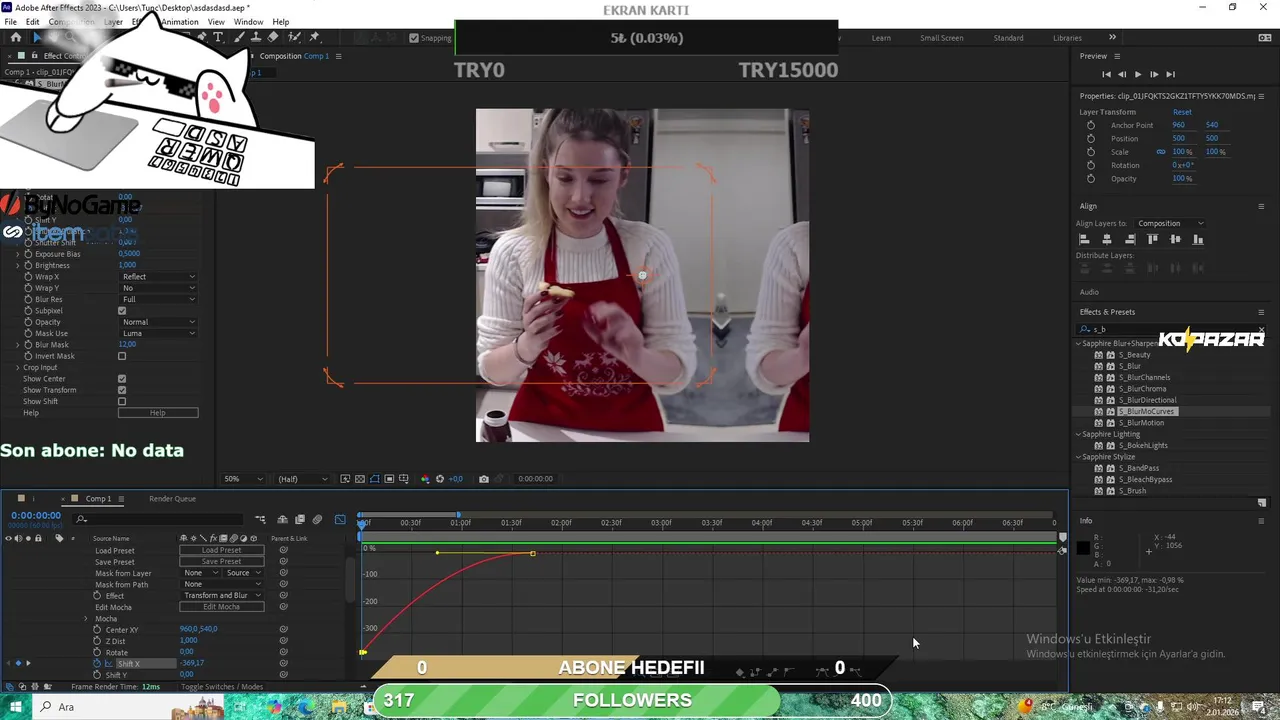Click stopwatch for Anchor Point property

[1091, 125]
